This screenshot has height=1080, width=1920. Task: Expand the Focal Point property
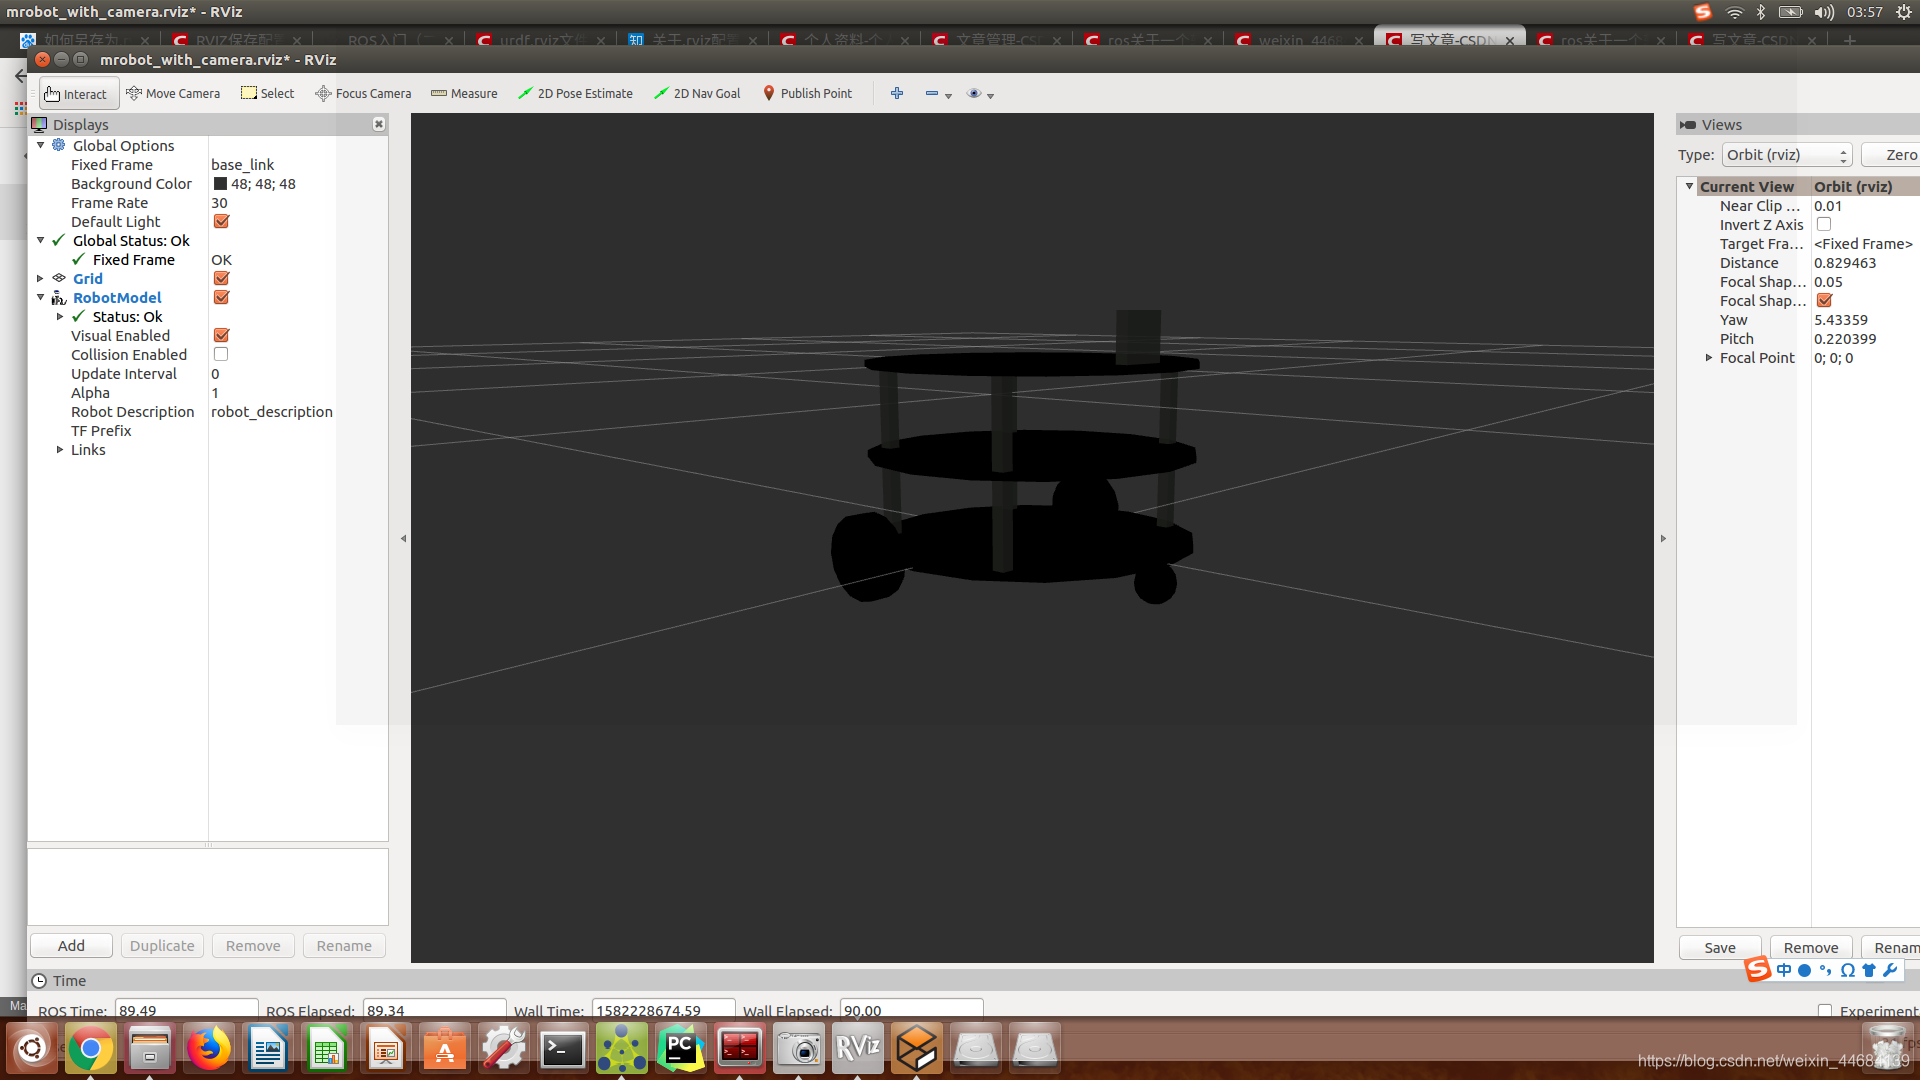(x=1709, y=358)
